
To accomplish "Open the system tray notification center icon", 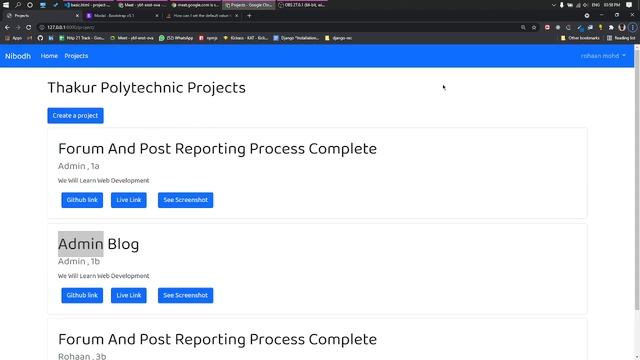I will pos(629,5).
